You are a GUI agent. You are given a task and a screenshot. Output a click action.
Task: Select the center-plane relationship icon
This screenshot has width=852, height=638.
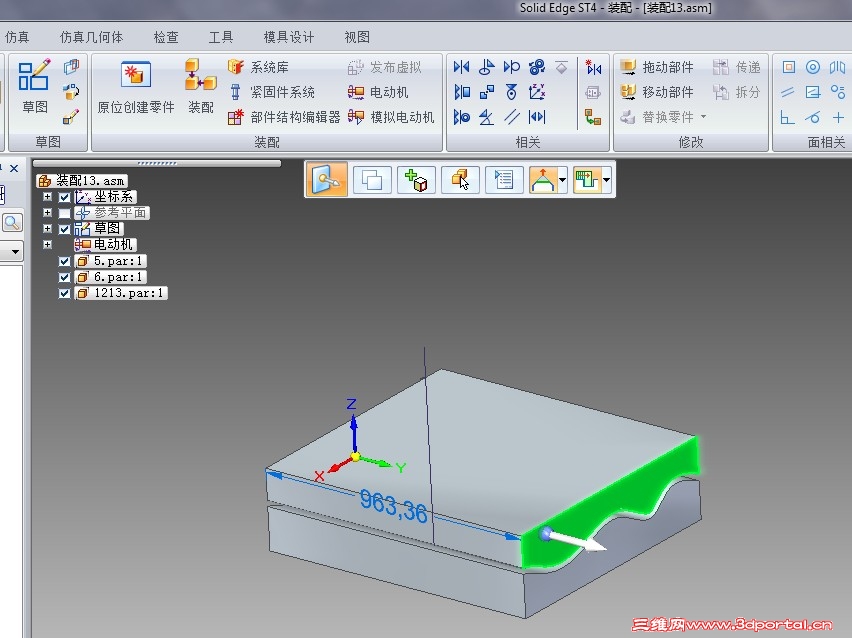[537, 117]
